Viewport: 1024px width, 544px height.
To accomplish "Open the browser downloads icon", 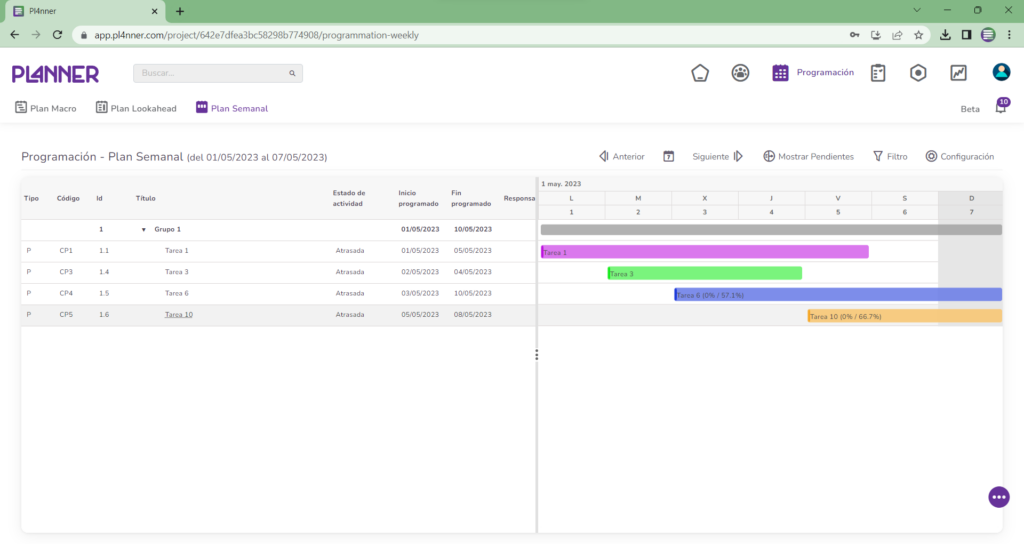I will click(x=945, y=35).
